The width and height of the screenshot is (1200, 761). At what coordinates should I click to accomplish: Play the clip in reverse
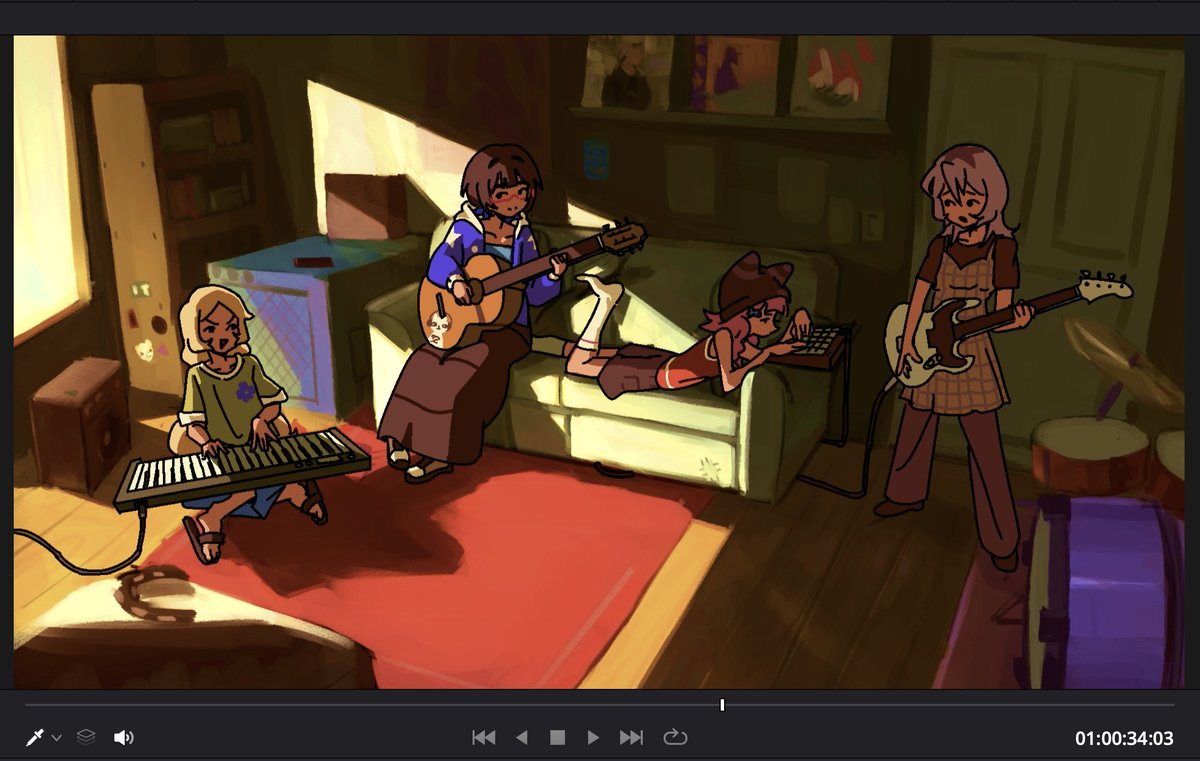(x=521, y=738)
